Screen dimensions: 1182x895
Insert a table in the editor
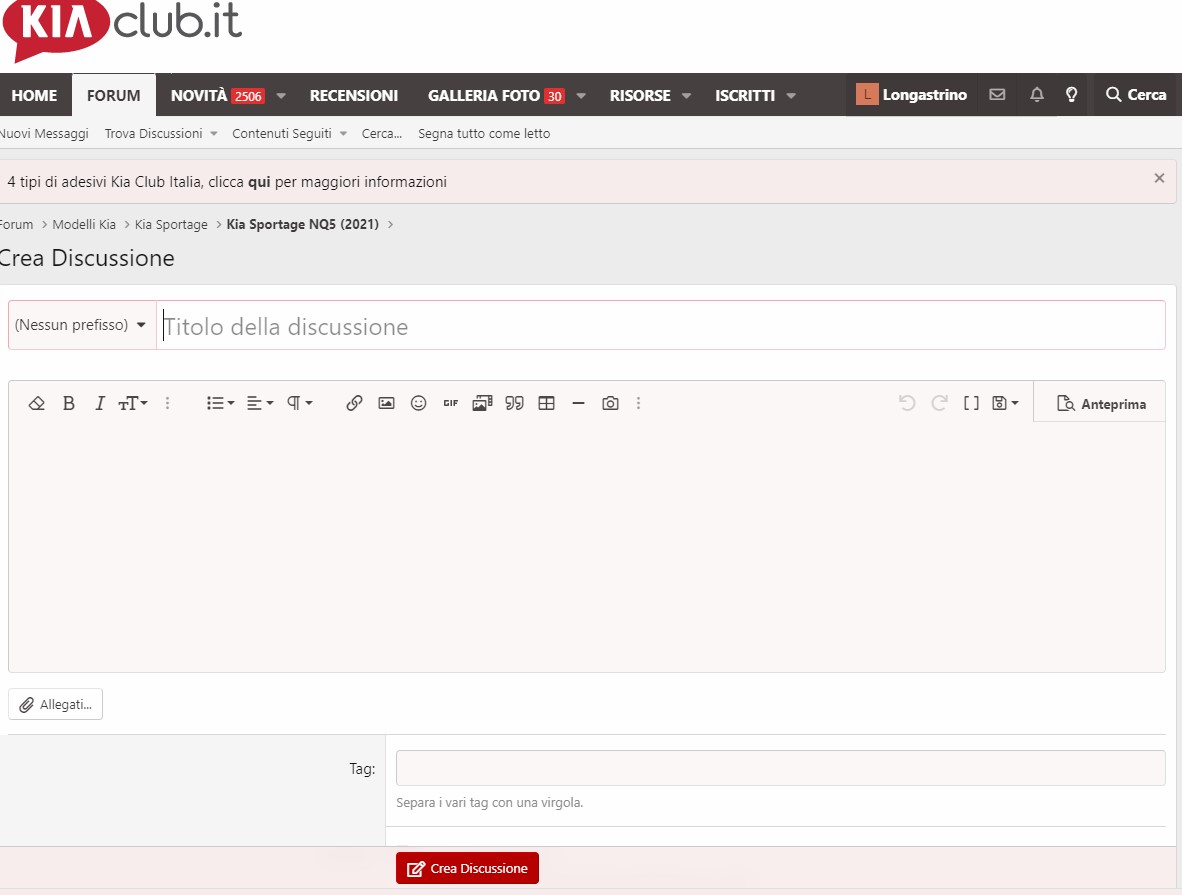[x=547, y=403]
